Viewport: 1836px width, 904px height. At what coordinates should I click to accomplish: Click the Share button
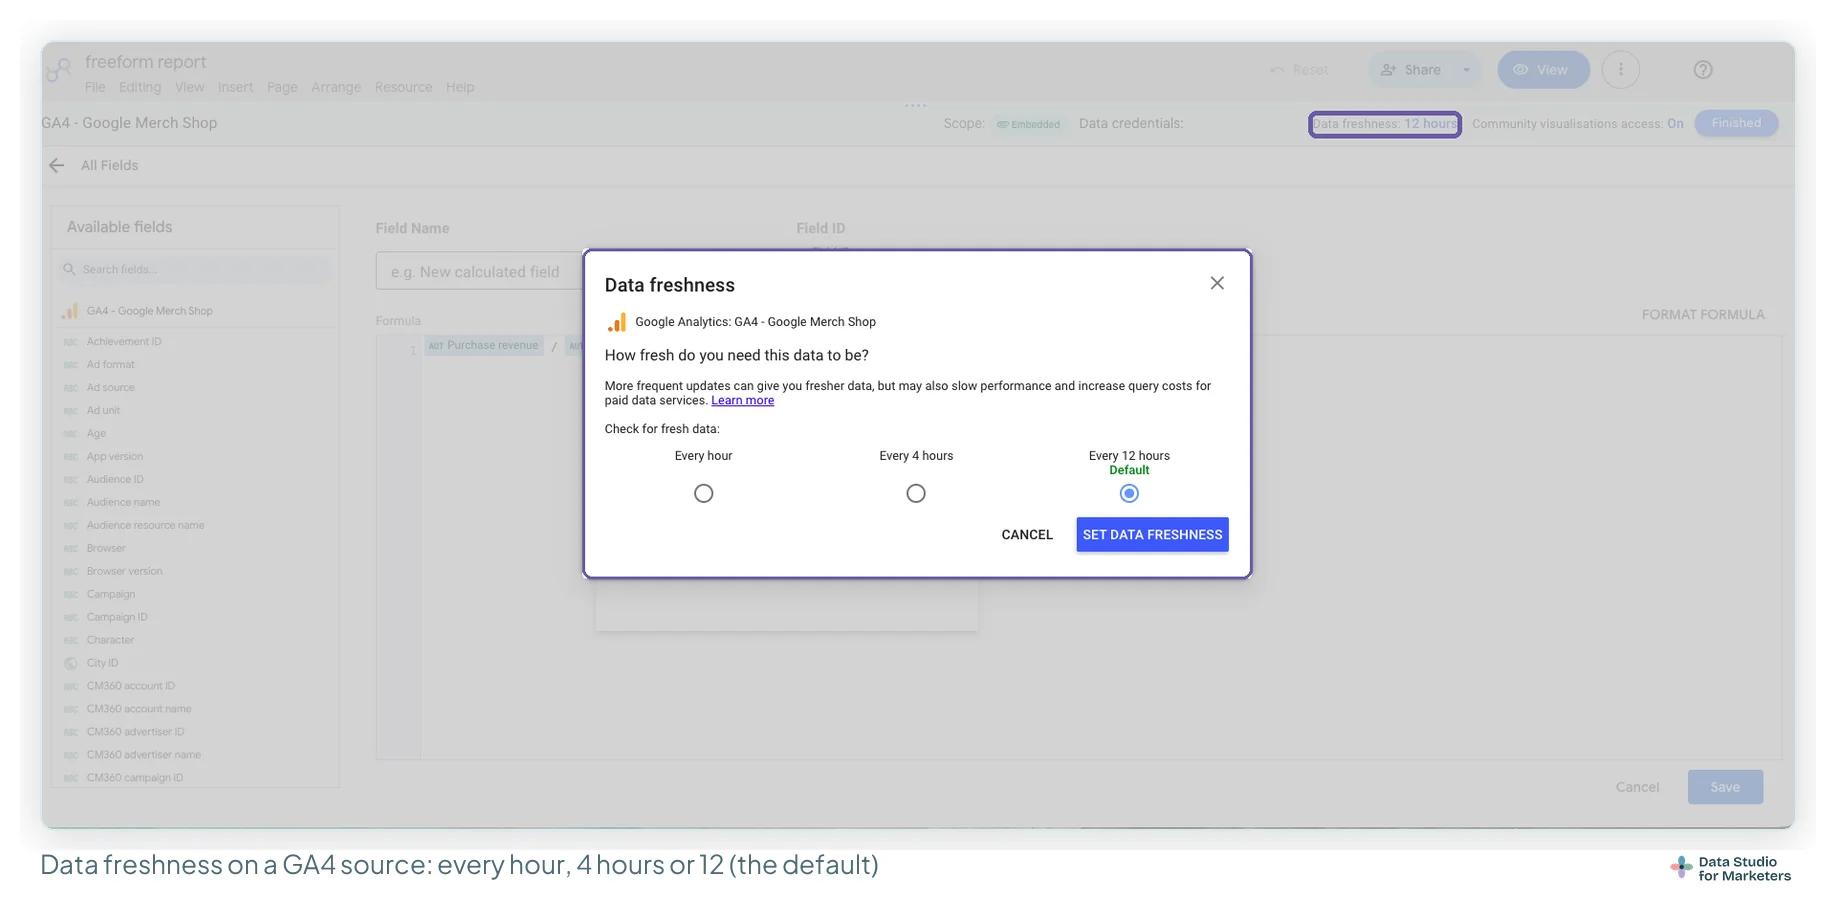pyautogui.click(x=1411, y=70)
